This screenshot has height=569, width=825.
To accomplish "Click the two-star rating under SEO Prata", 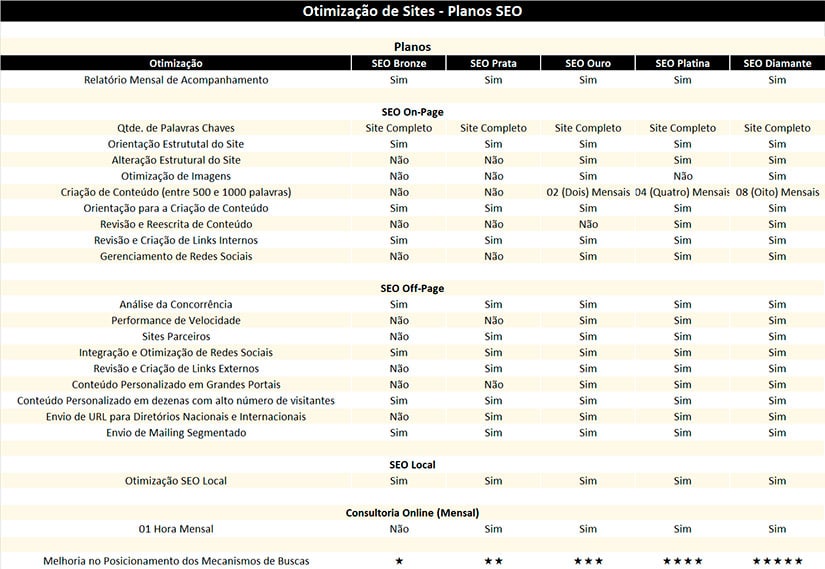I will (494, 561).
